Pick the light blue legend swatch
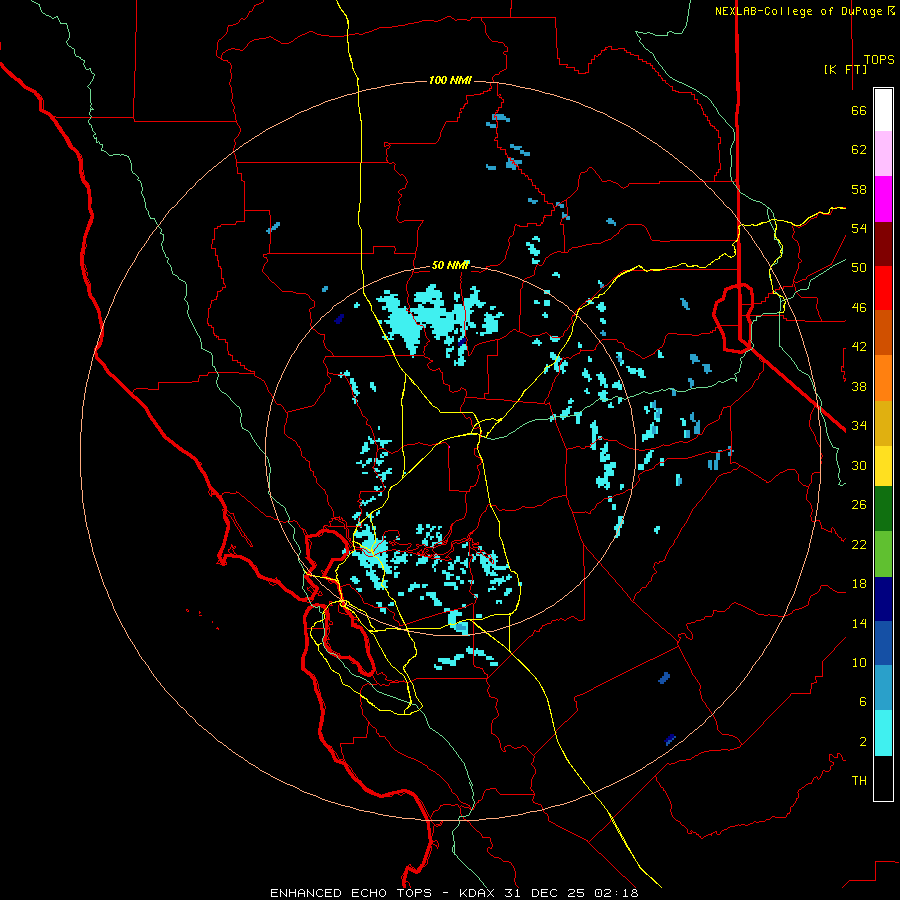Image resolution: width=900 pixels, height=900 pixels. point(883,688)
